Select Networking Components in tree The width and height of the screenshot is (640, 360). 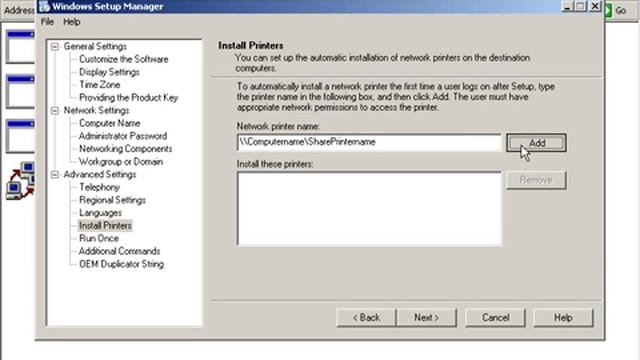click(125, 149)
